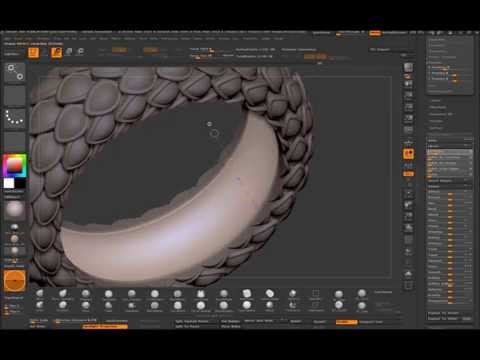The height and width of the screenshot is (360, 480).
Task: Open the empty Texture slot popup
Action: pyautogui.click(x=15, y=141)
